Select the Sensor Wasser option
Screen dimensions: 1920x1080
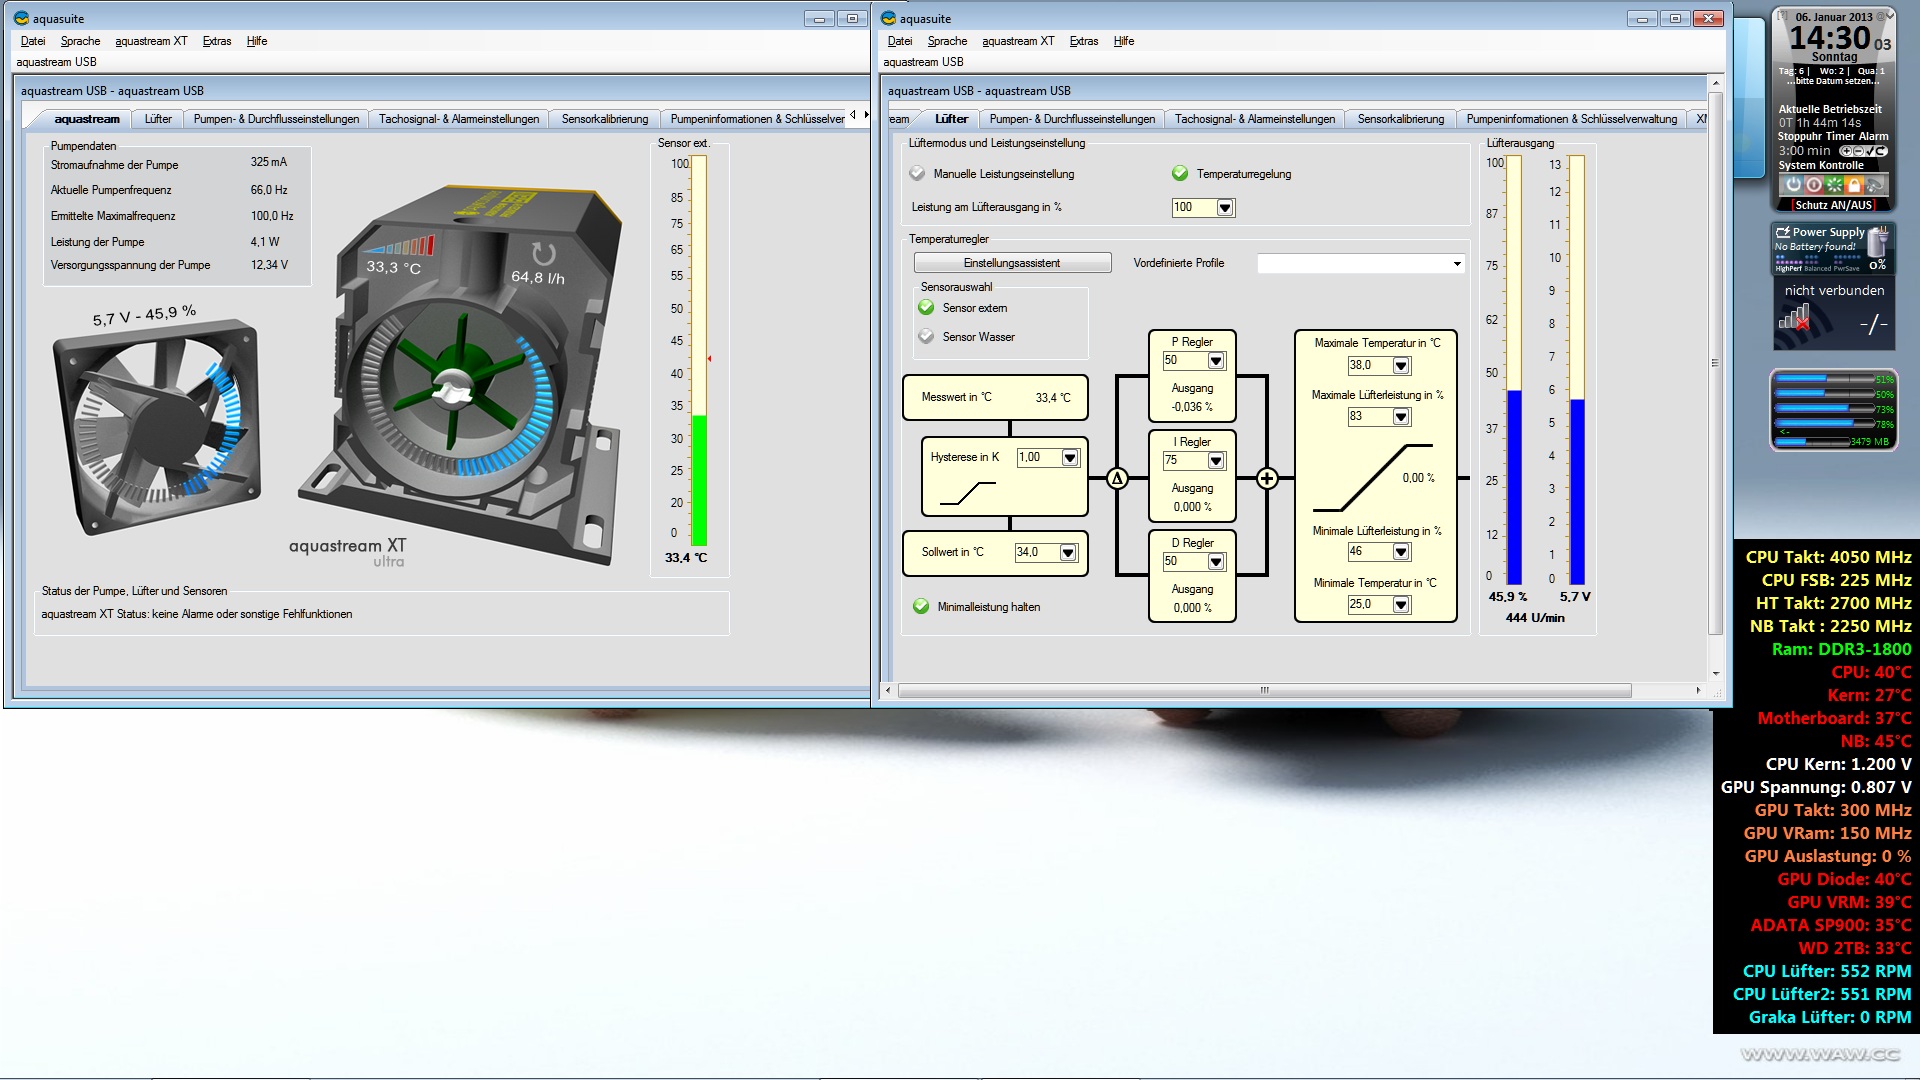pyautogui.click(x=926, y=337)
